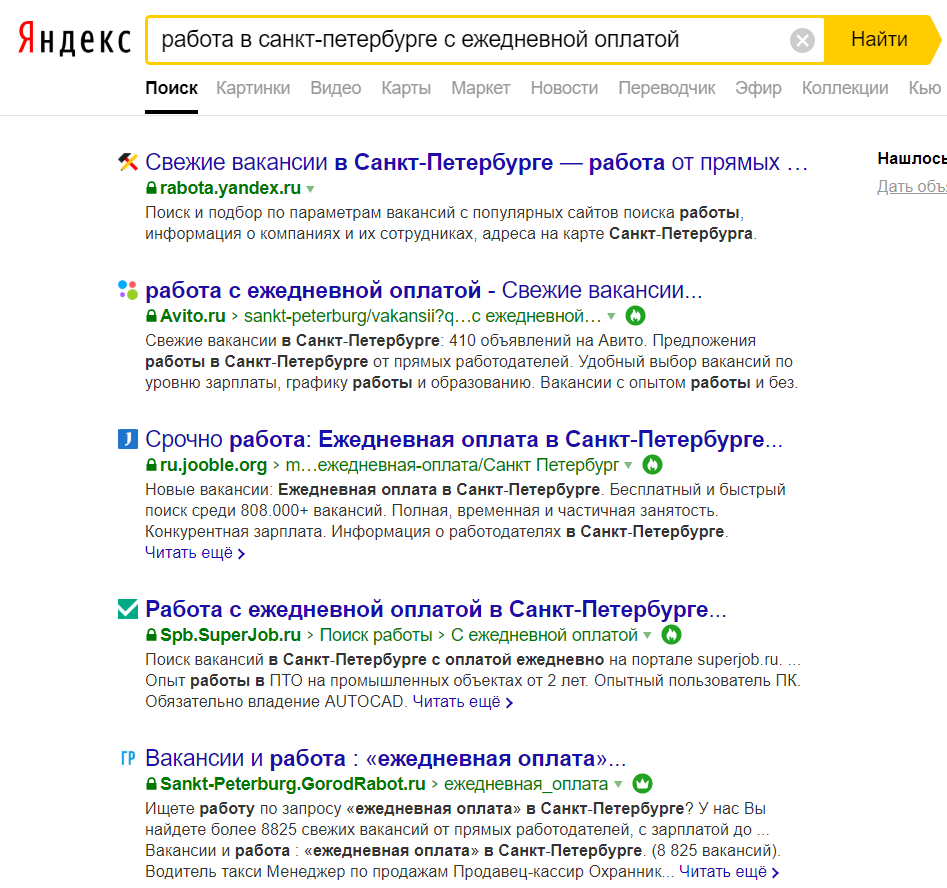Click lock icon beside Spb.SuperJob.ru

pyautogui.click(x=152, y=635)
